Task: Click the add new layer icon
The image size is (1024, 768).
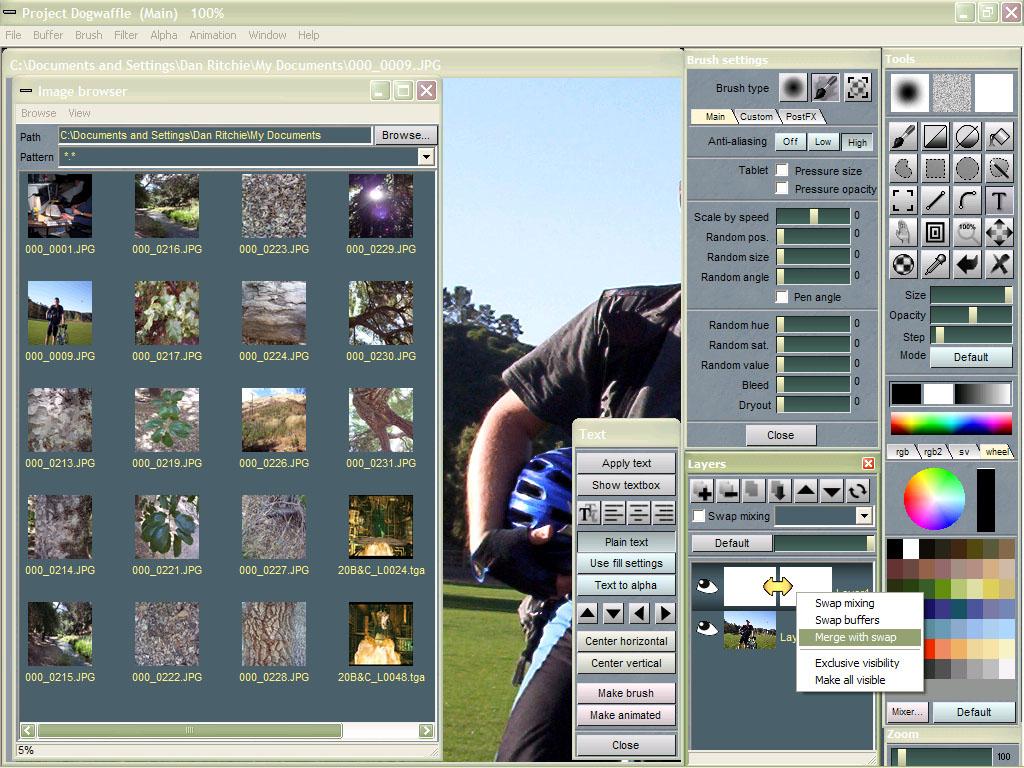Action: coord(702,491)
